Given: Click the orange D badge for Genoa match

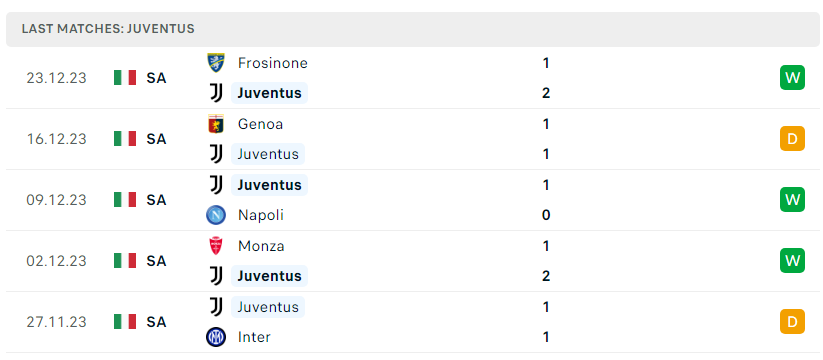Looking at the screenshot, I should (x=792, y=139).
